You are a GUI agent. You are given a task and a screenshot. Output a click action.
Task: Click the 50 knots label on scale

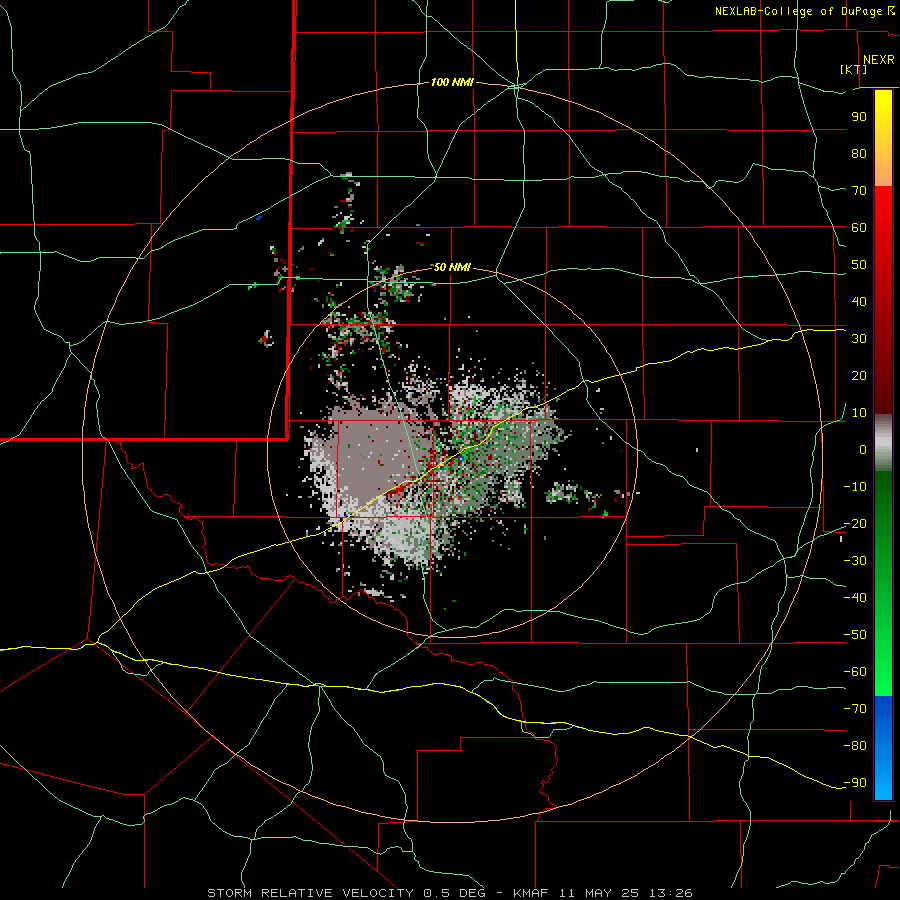[x=859, y=265]
